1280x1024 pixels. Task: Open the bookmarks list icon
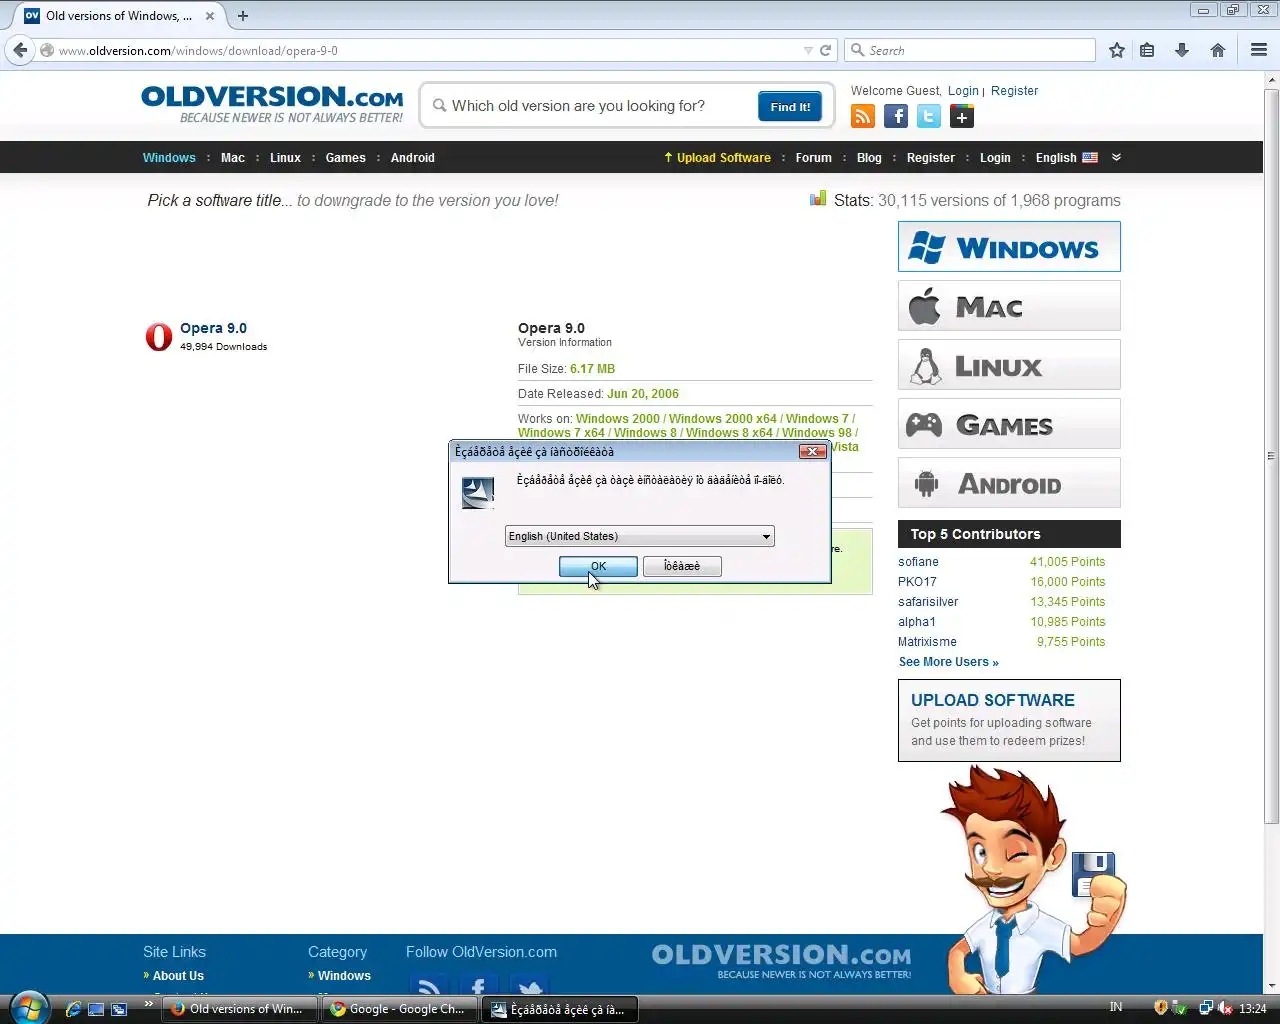(x=1148, y=50)
